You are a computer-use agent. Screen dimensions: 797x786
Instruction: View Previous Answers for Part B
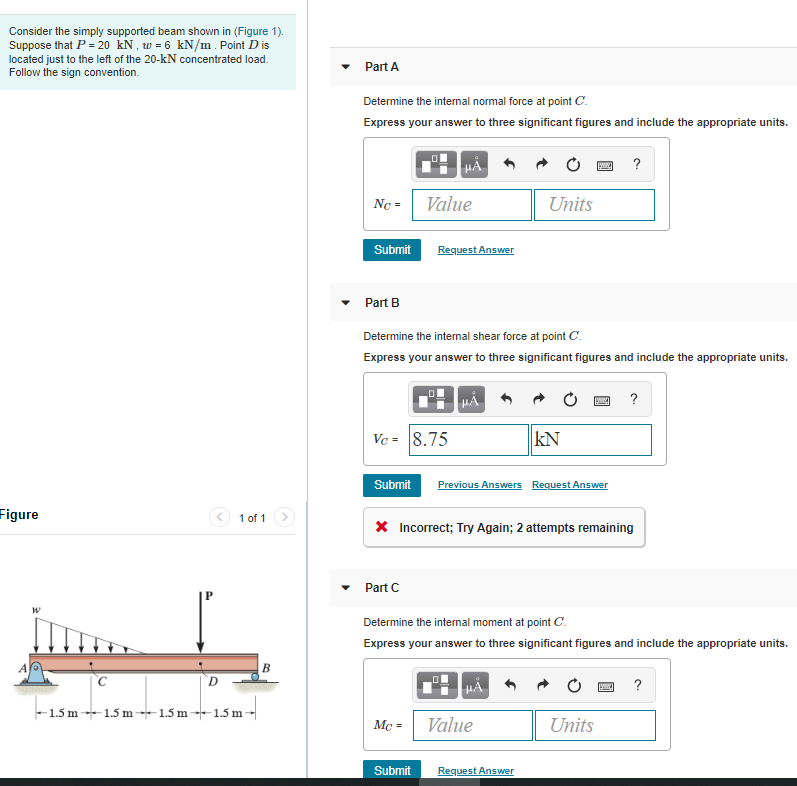pyautogui.click(x=480, y=485)
